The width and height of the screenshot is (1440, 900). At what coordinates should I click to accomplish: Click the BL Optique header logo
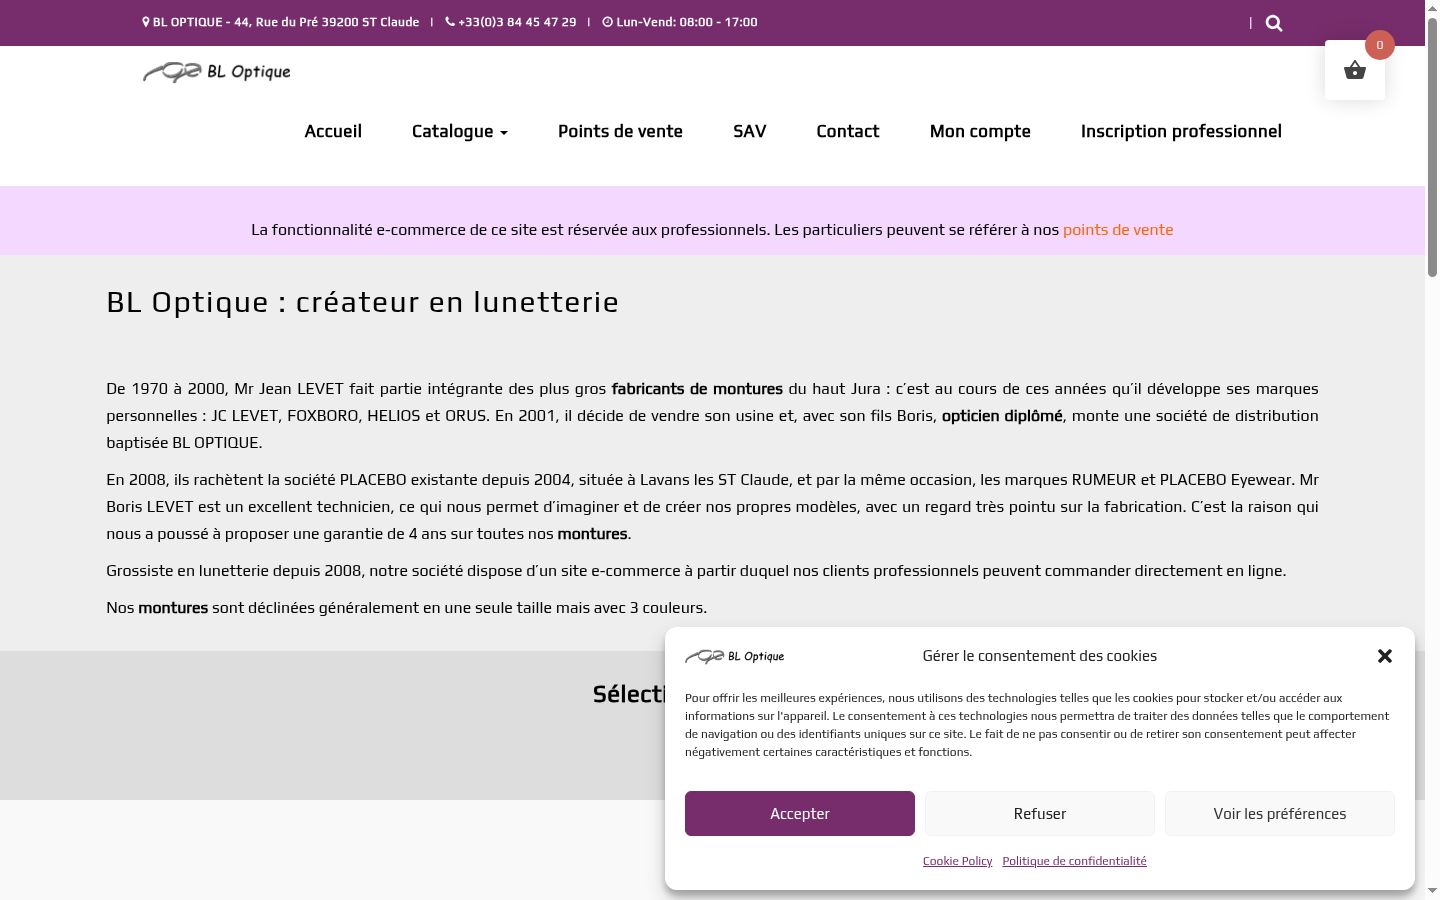pos(217,72)
